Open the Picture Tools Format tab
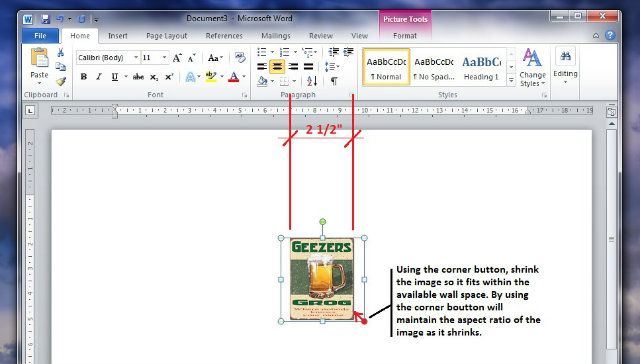Screen dimensions: 640x364 (404, 36)
